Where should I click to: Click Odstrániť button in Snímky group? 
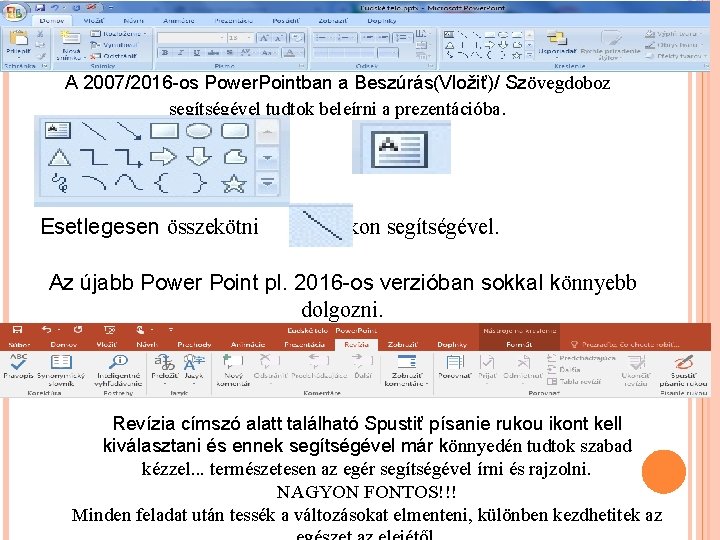113,56
